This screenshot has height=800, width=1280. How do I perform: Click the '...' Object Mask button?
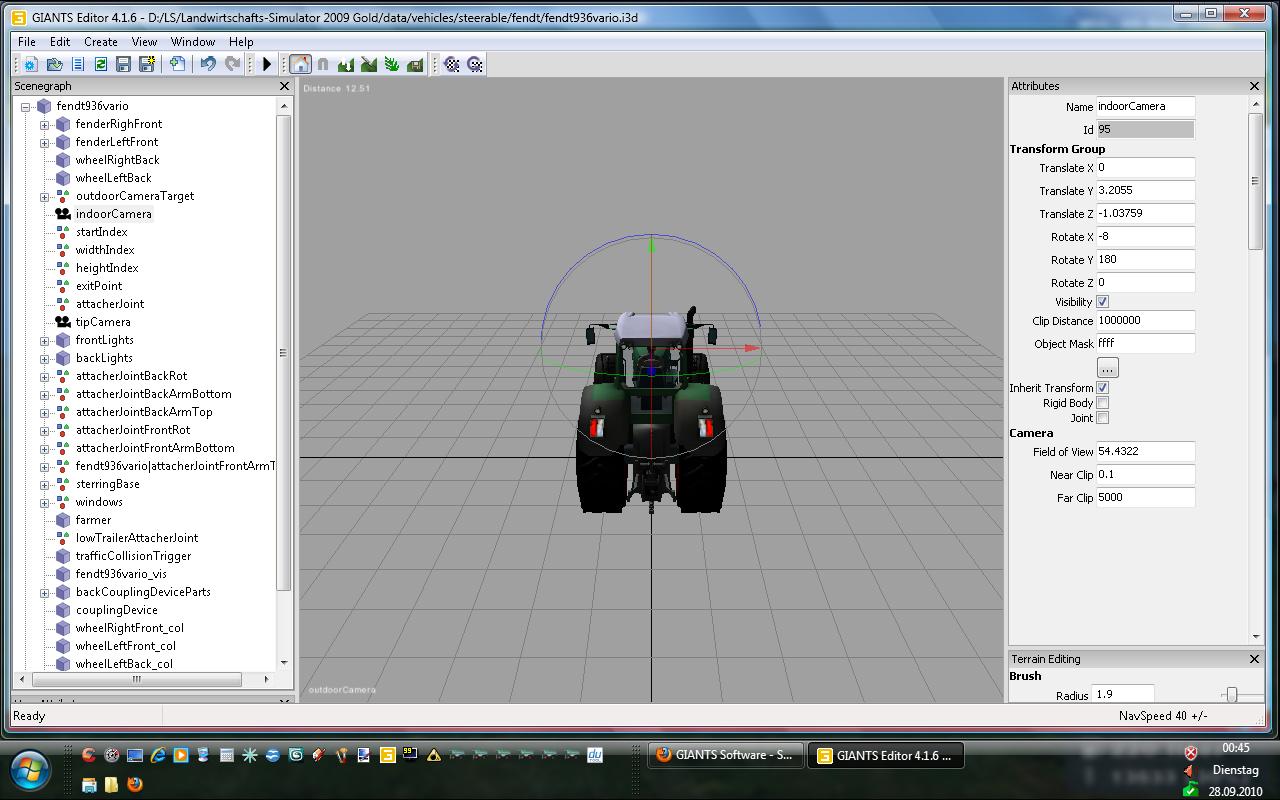[1107, 368]
